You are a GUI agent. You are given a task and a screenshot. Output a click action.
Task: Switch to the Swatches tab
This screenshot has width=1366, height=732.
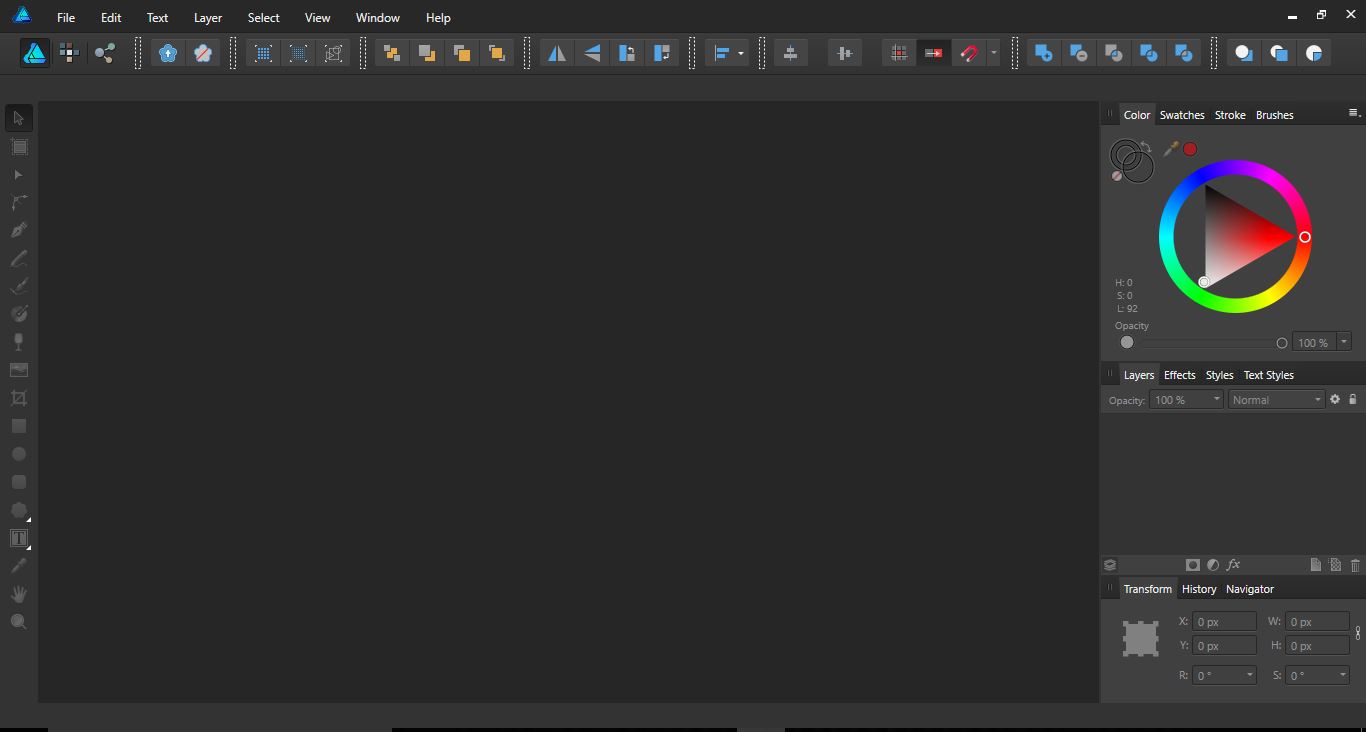pos(1182,114)
